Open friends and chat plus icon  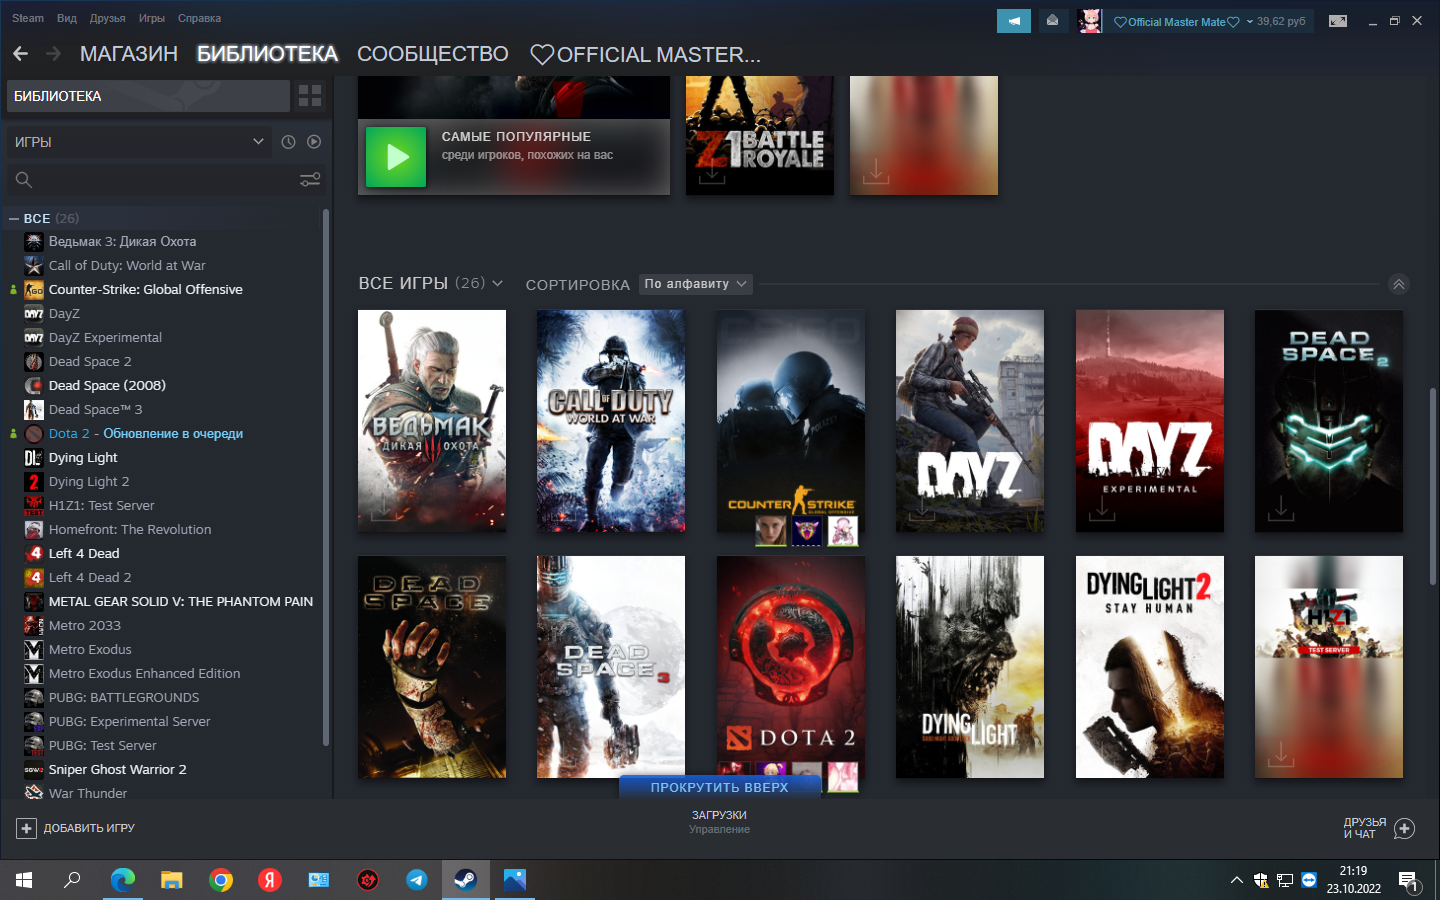click(1404, 828)
